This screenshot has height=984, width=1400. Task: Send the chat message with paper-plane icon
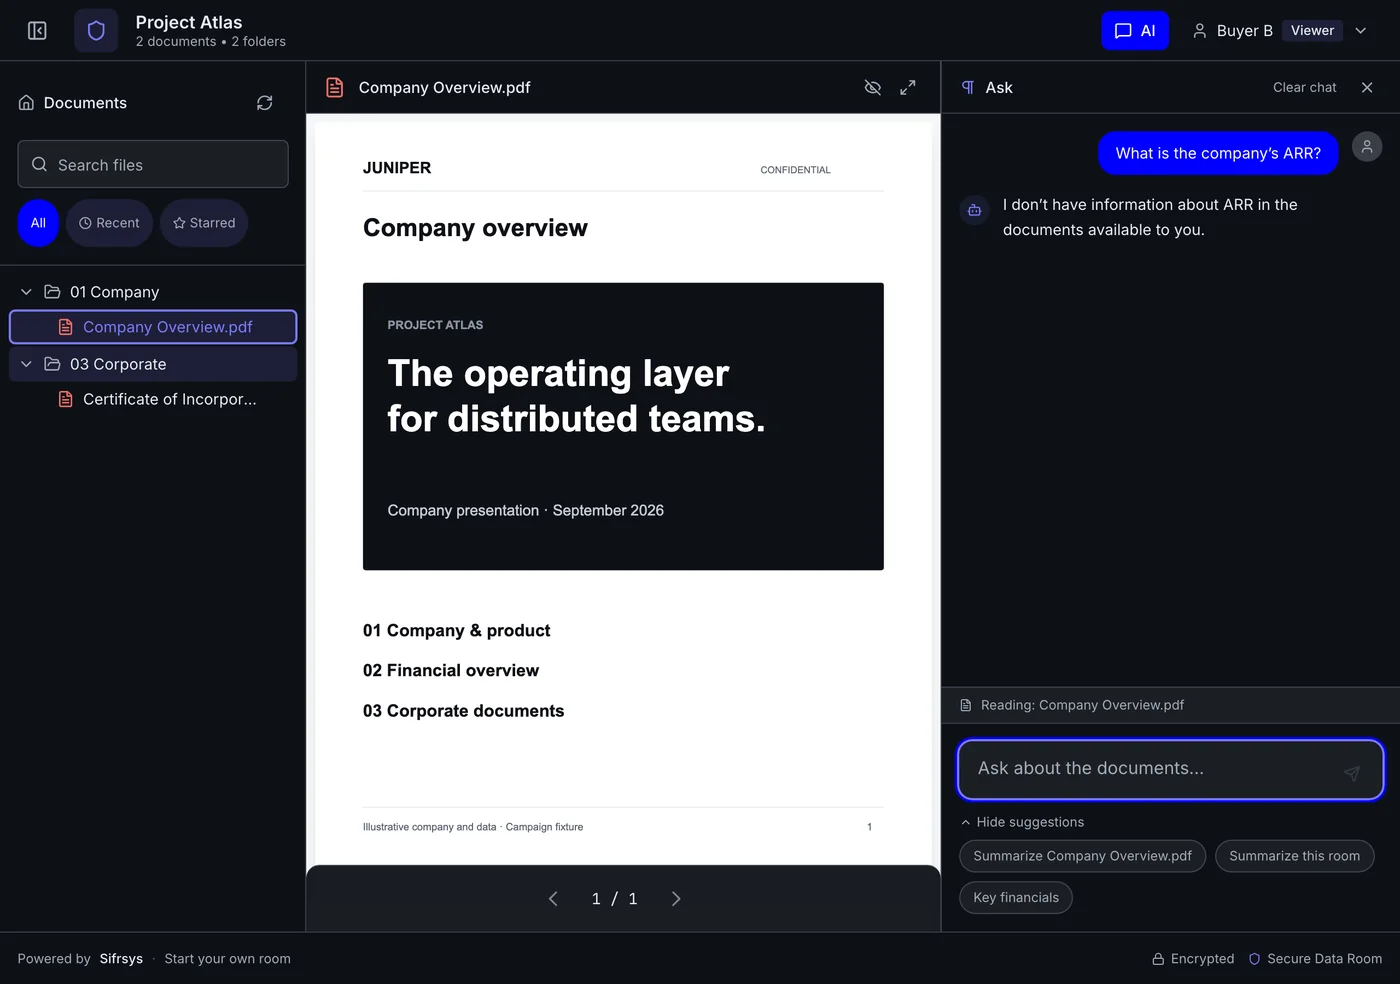coord(1352,773)
